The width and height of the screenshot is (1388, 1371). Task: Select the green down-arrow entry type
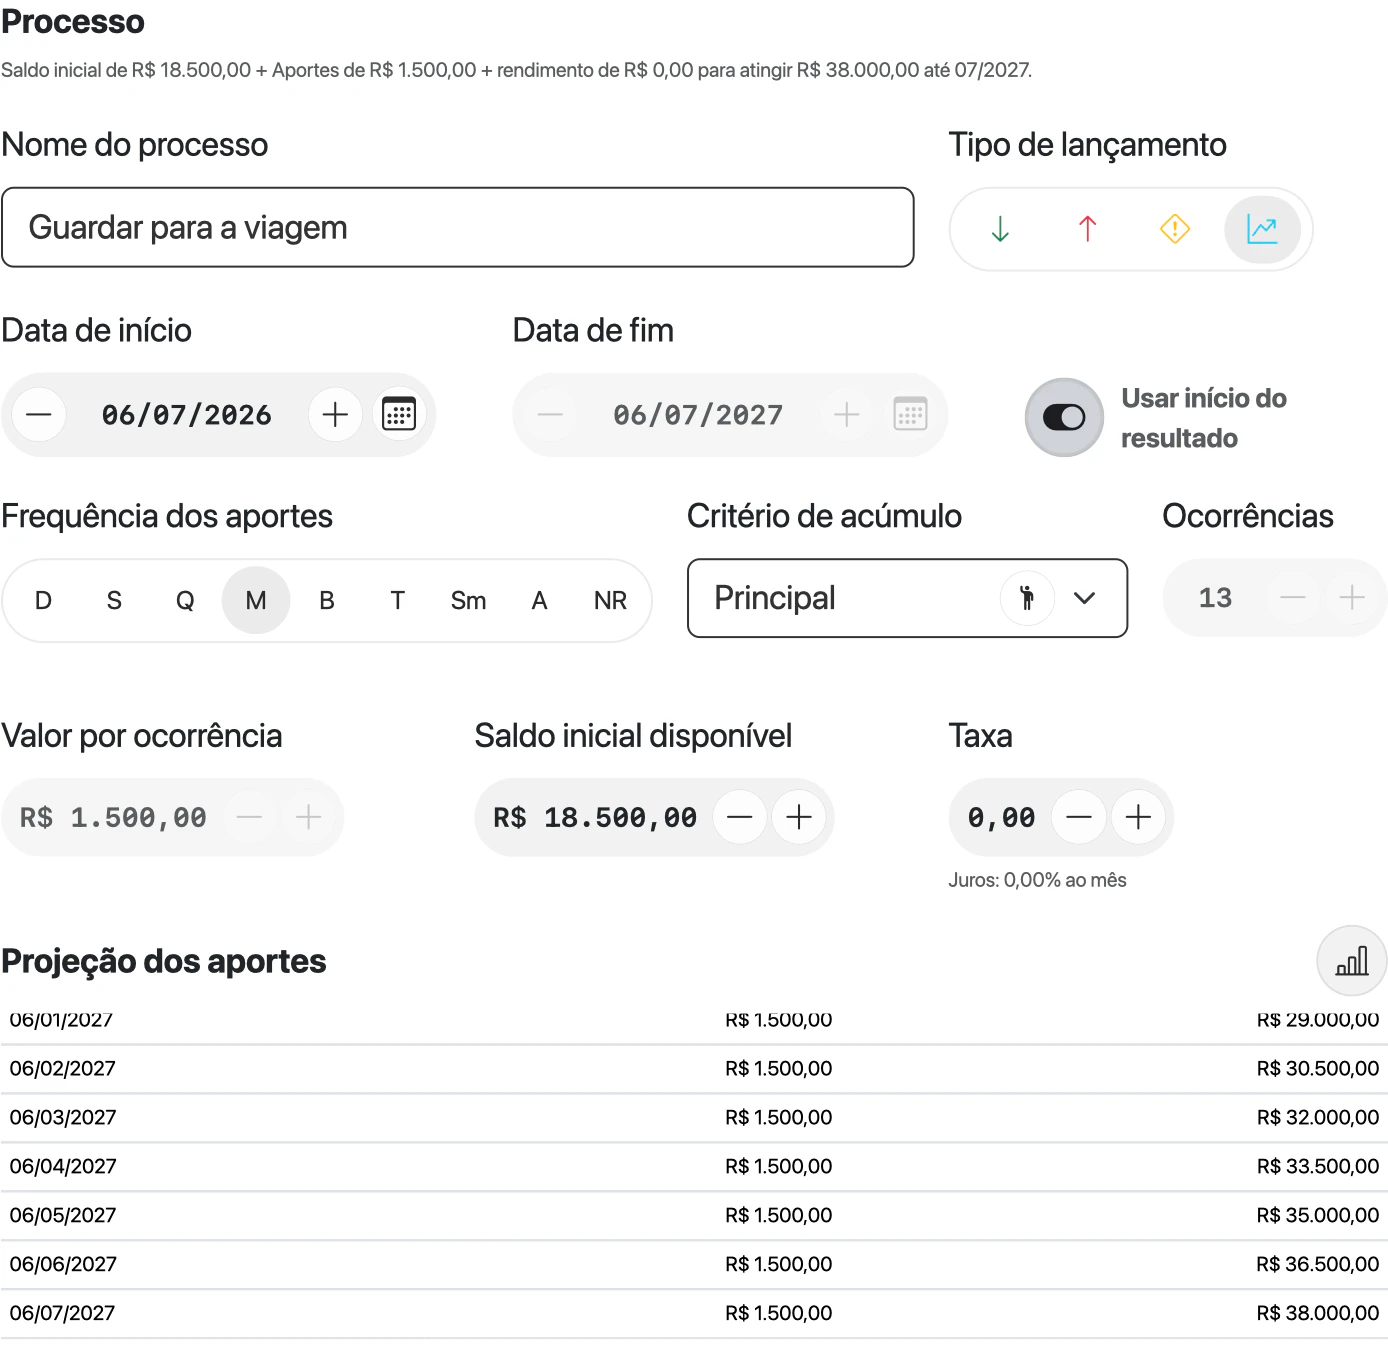pyautogui.click(x=1000, y=229)
